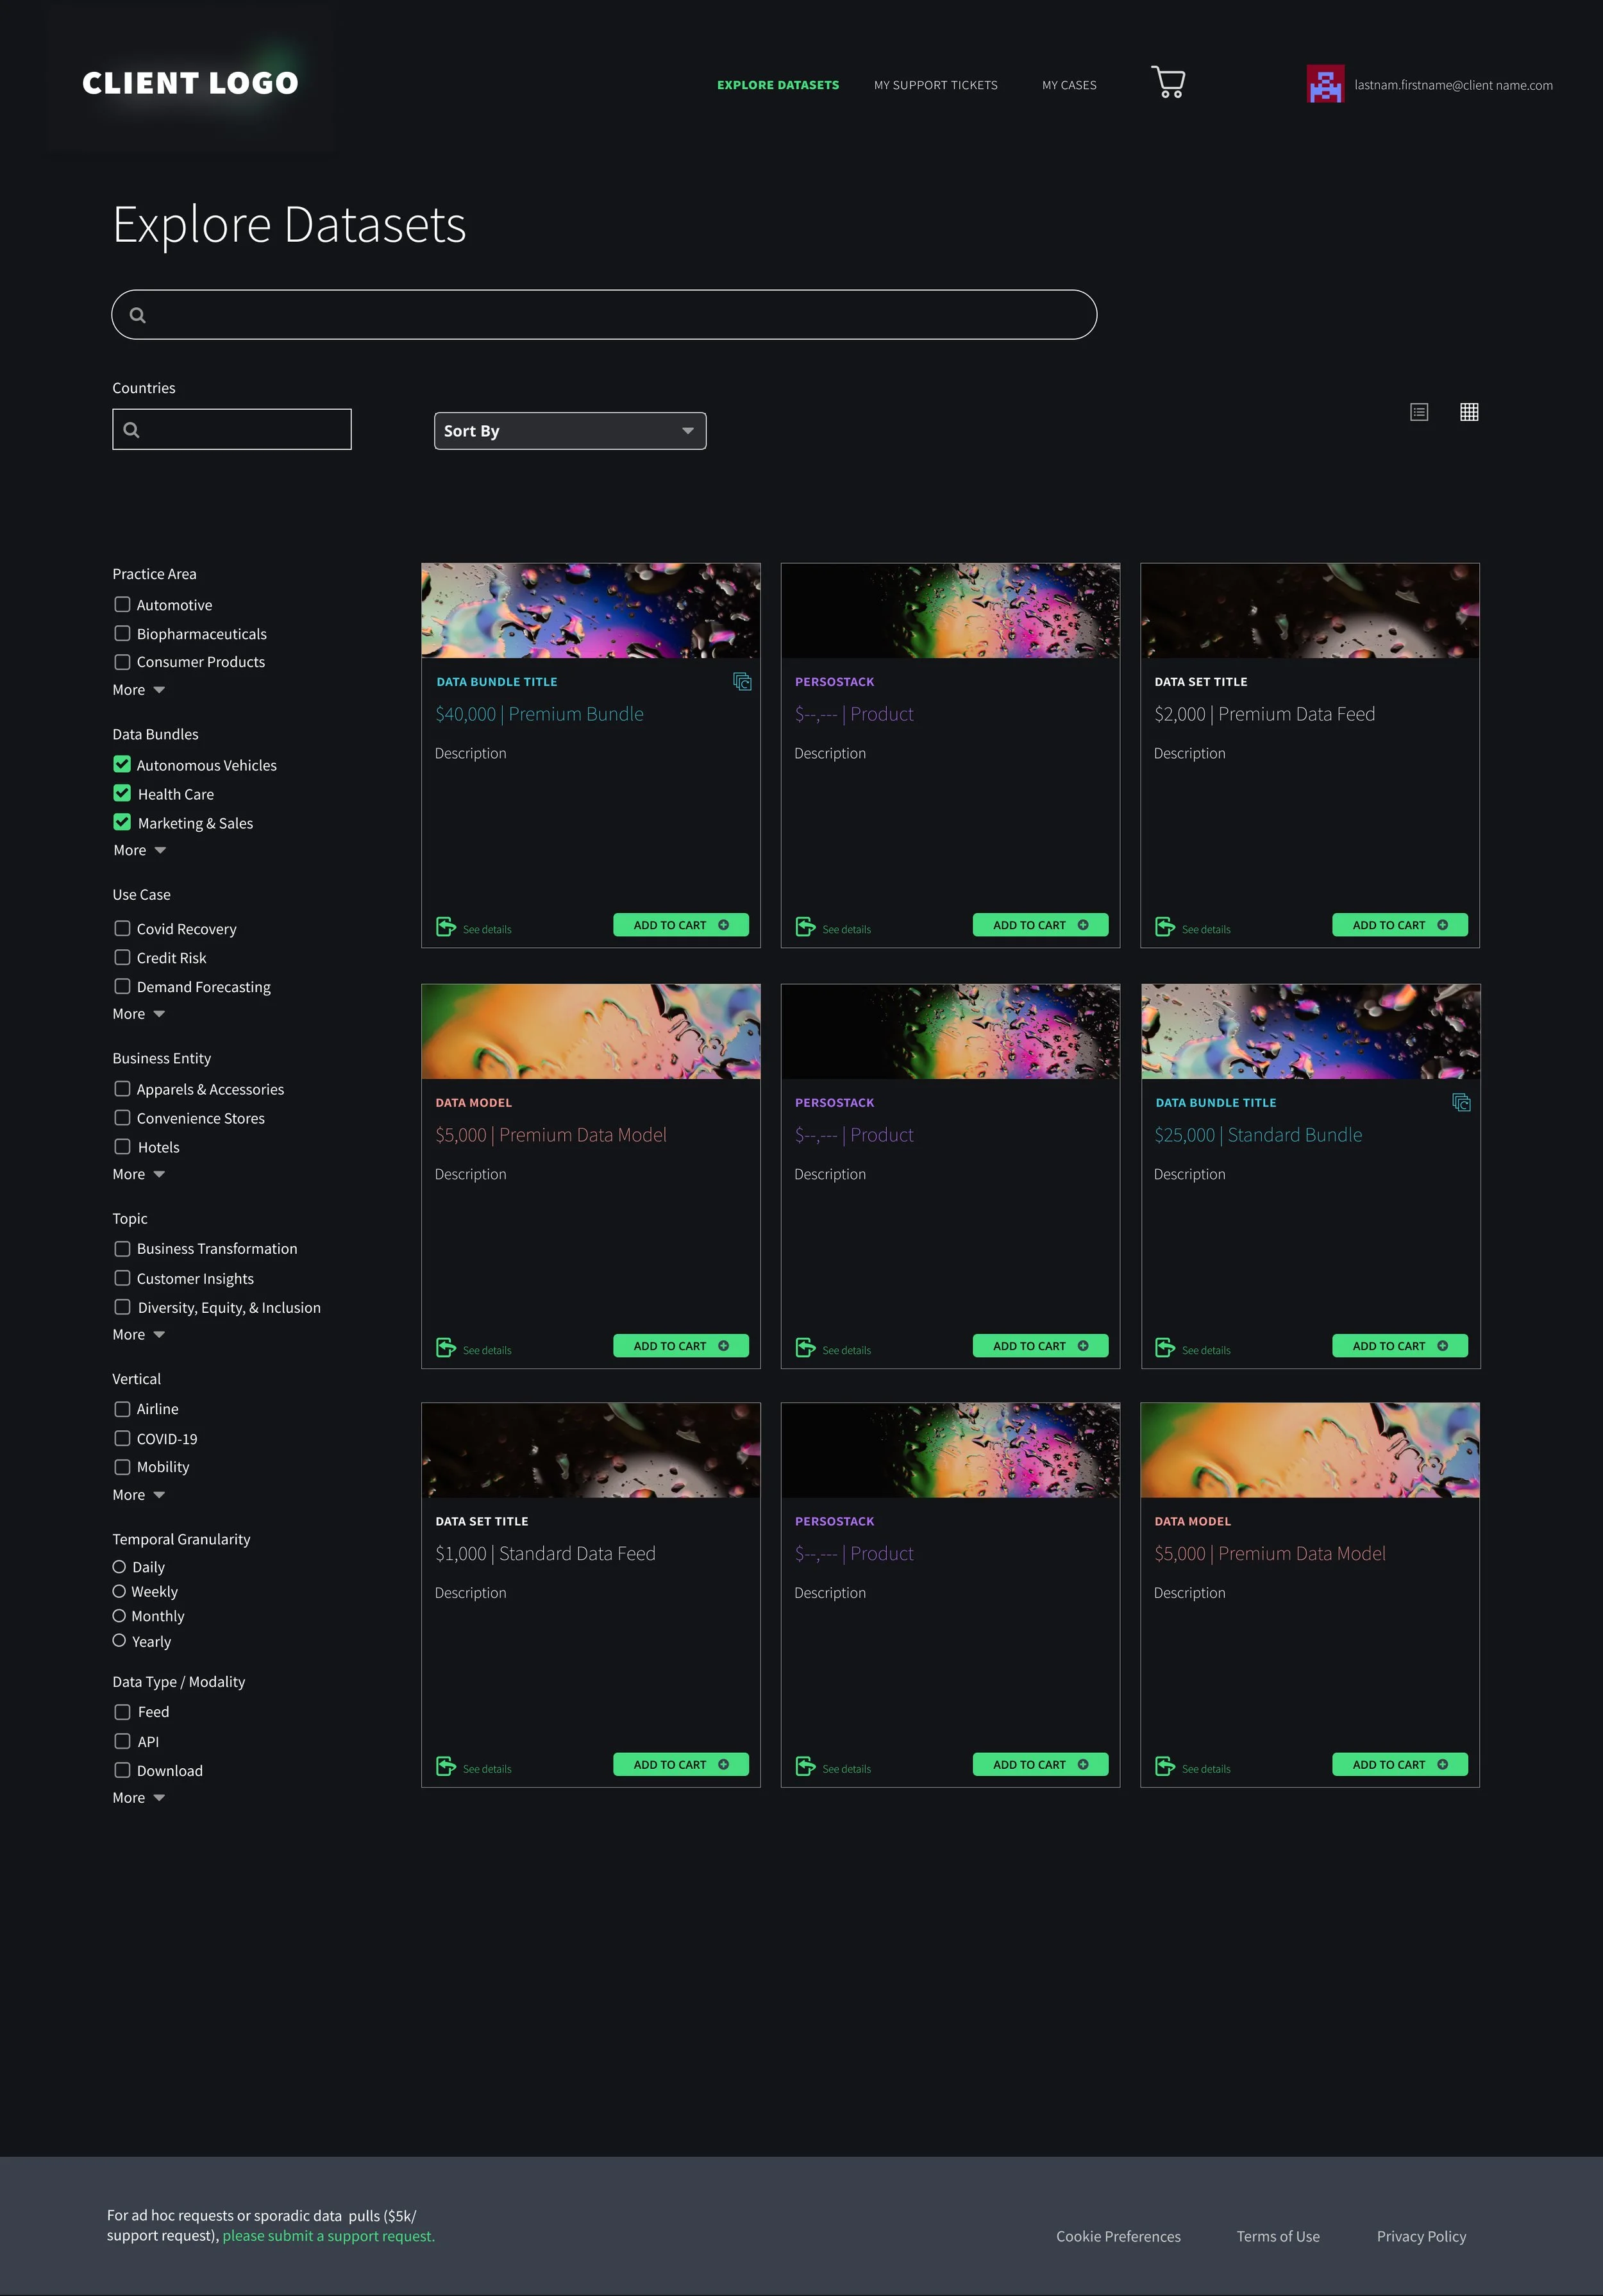Screen dimensions: 1603x2296
Task: Open the shopping cart icon
Action: pos(1168,82)
